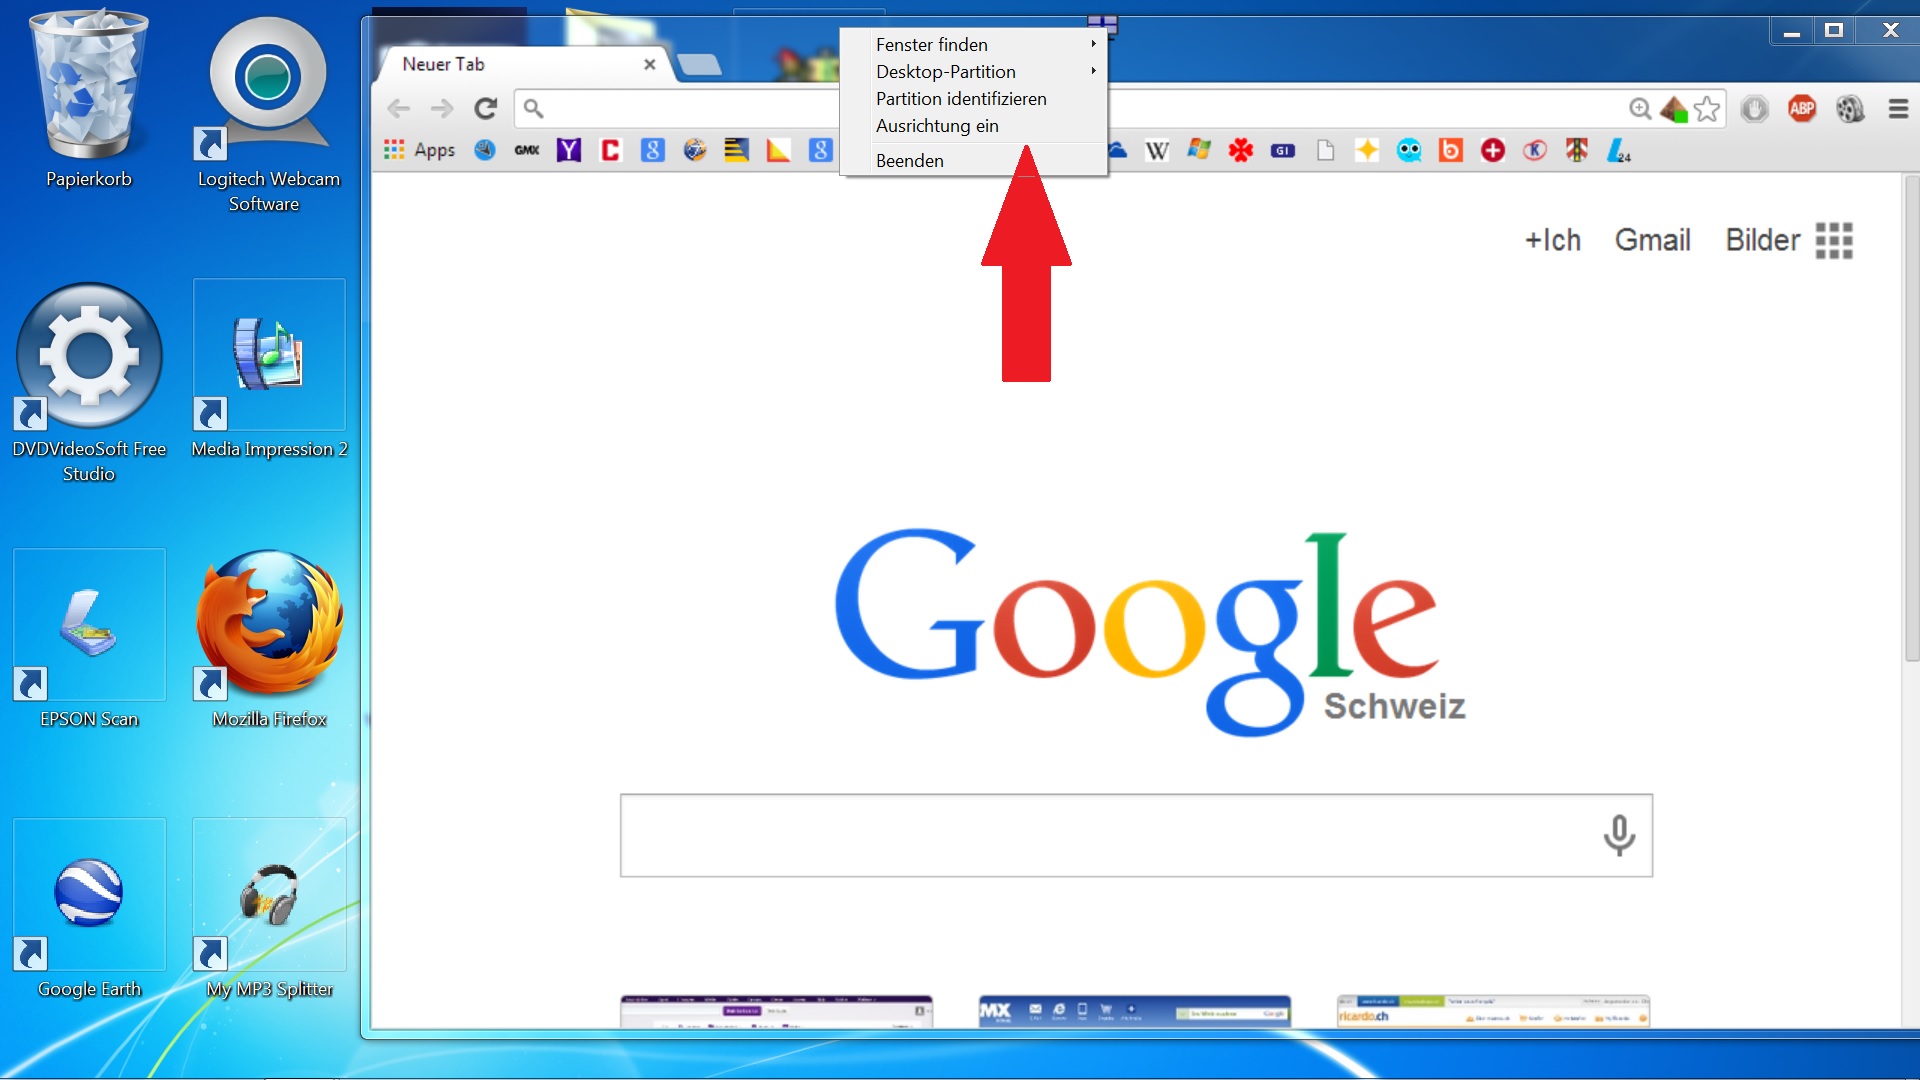1920x1080 pixels.
Task: Choose Beenden from the context menu
Action: pos(910,161)
